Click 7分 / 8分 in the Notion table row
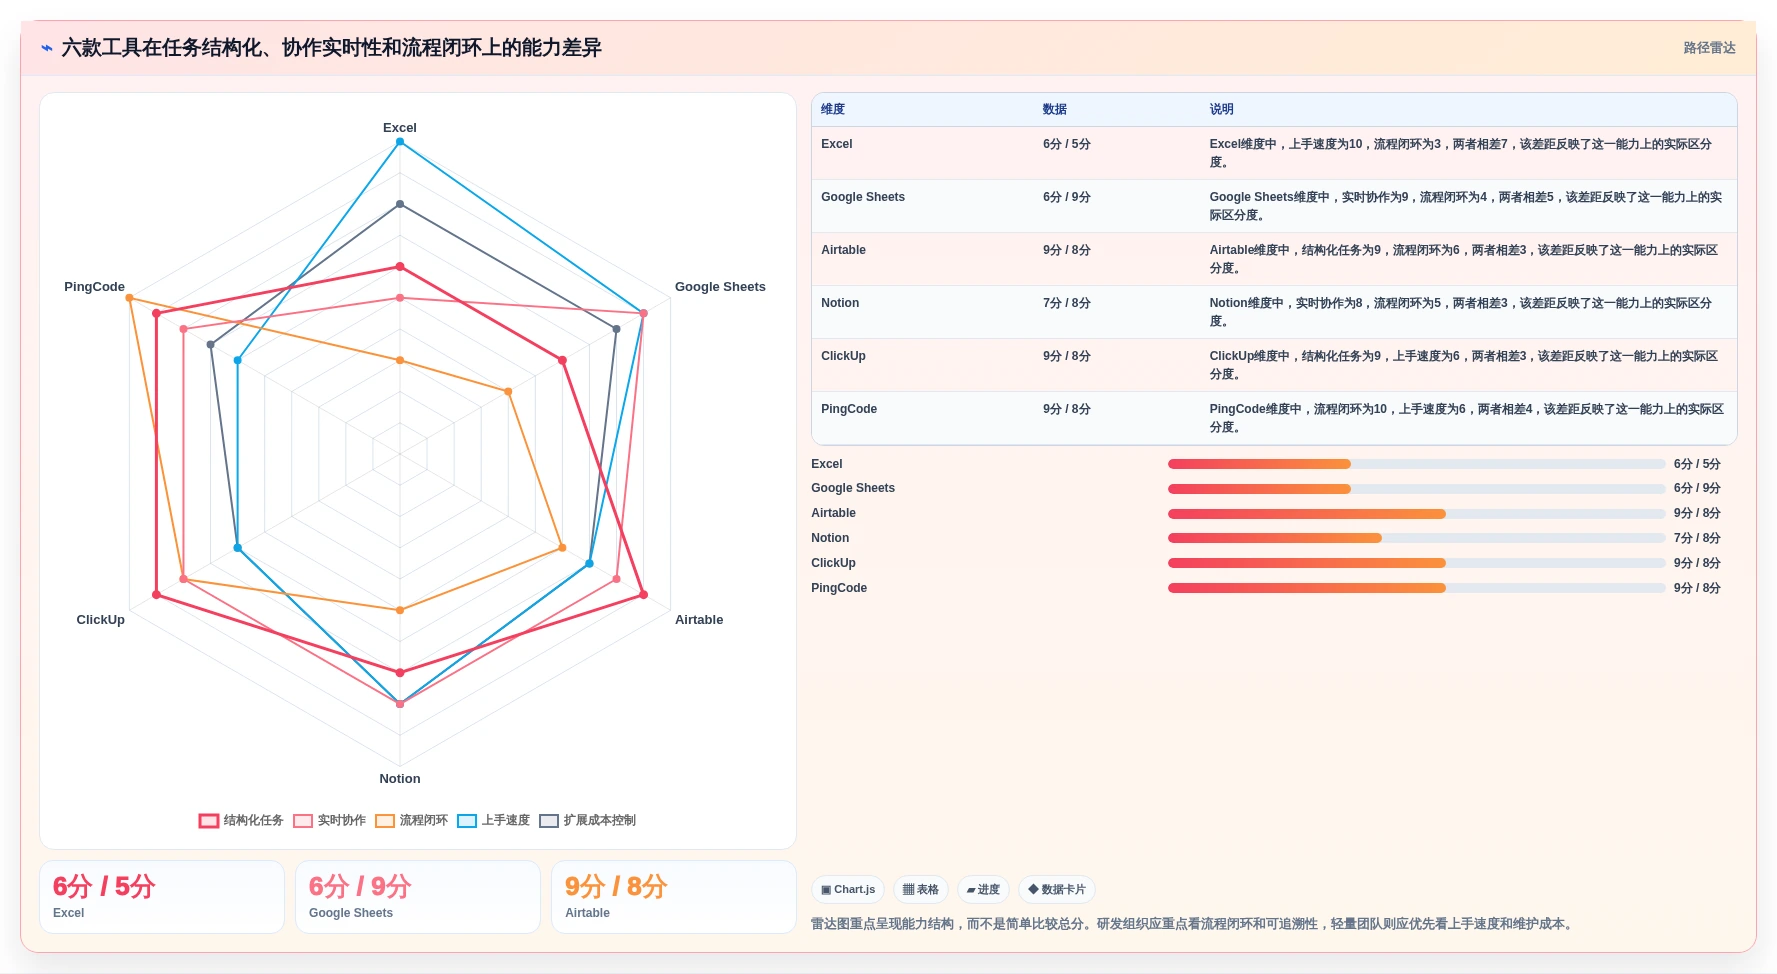The height and width of the screenshot is (974, 1777). pyautogui.click(x=1067, y=303)
